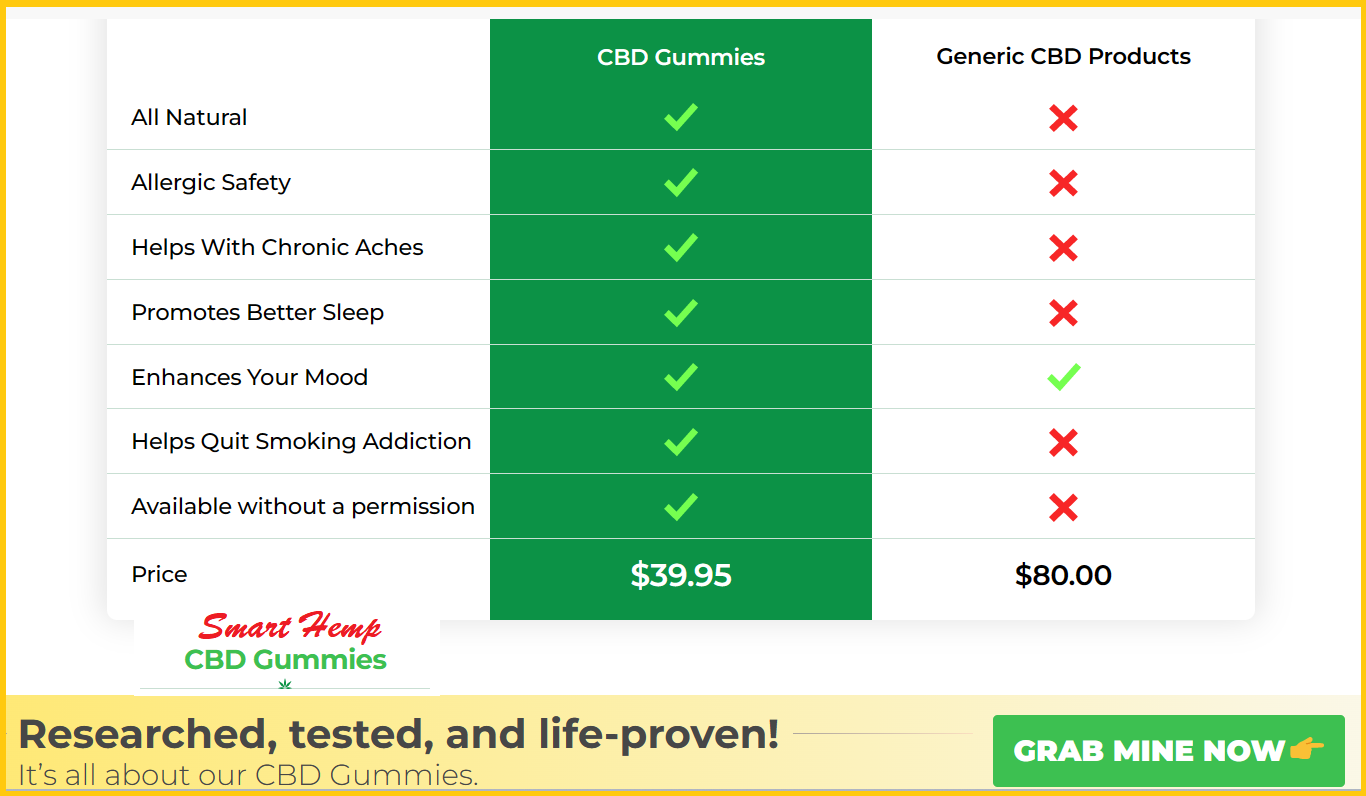
Task: Click Generic CBD Products checkmark for Enhances Your Mood
Action: click(1063, 377)
